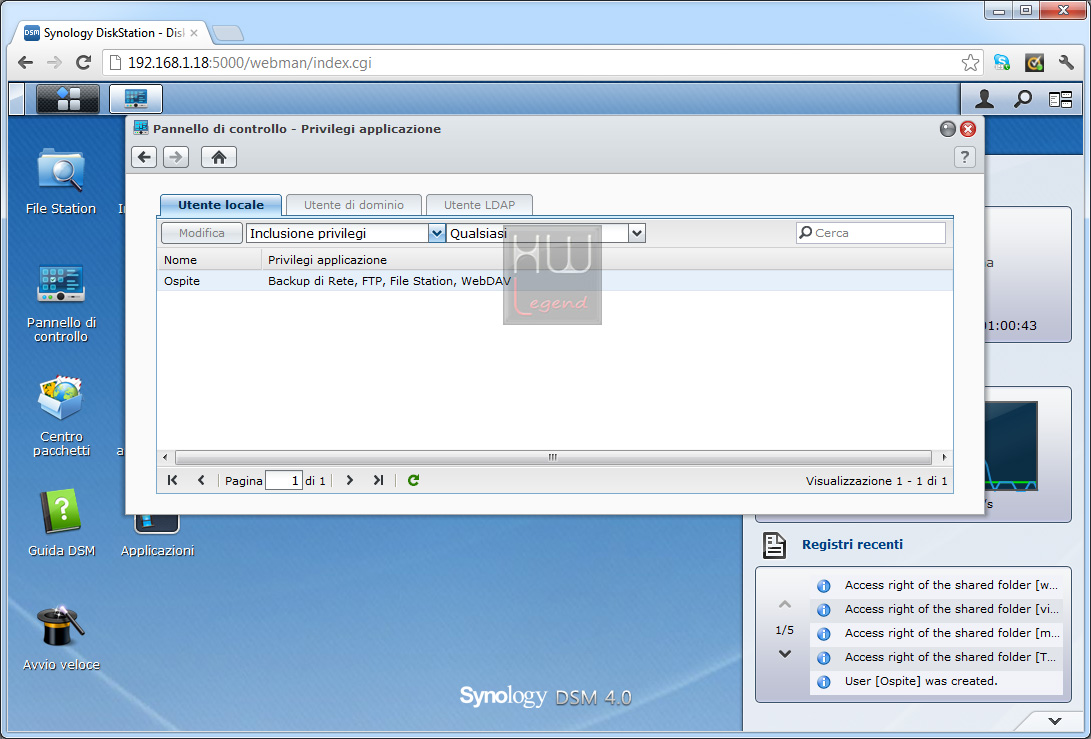Click the 'User [Ospite] was created.' log entry

pos(937,681)
